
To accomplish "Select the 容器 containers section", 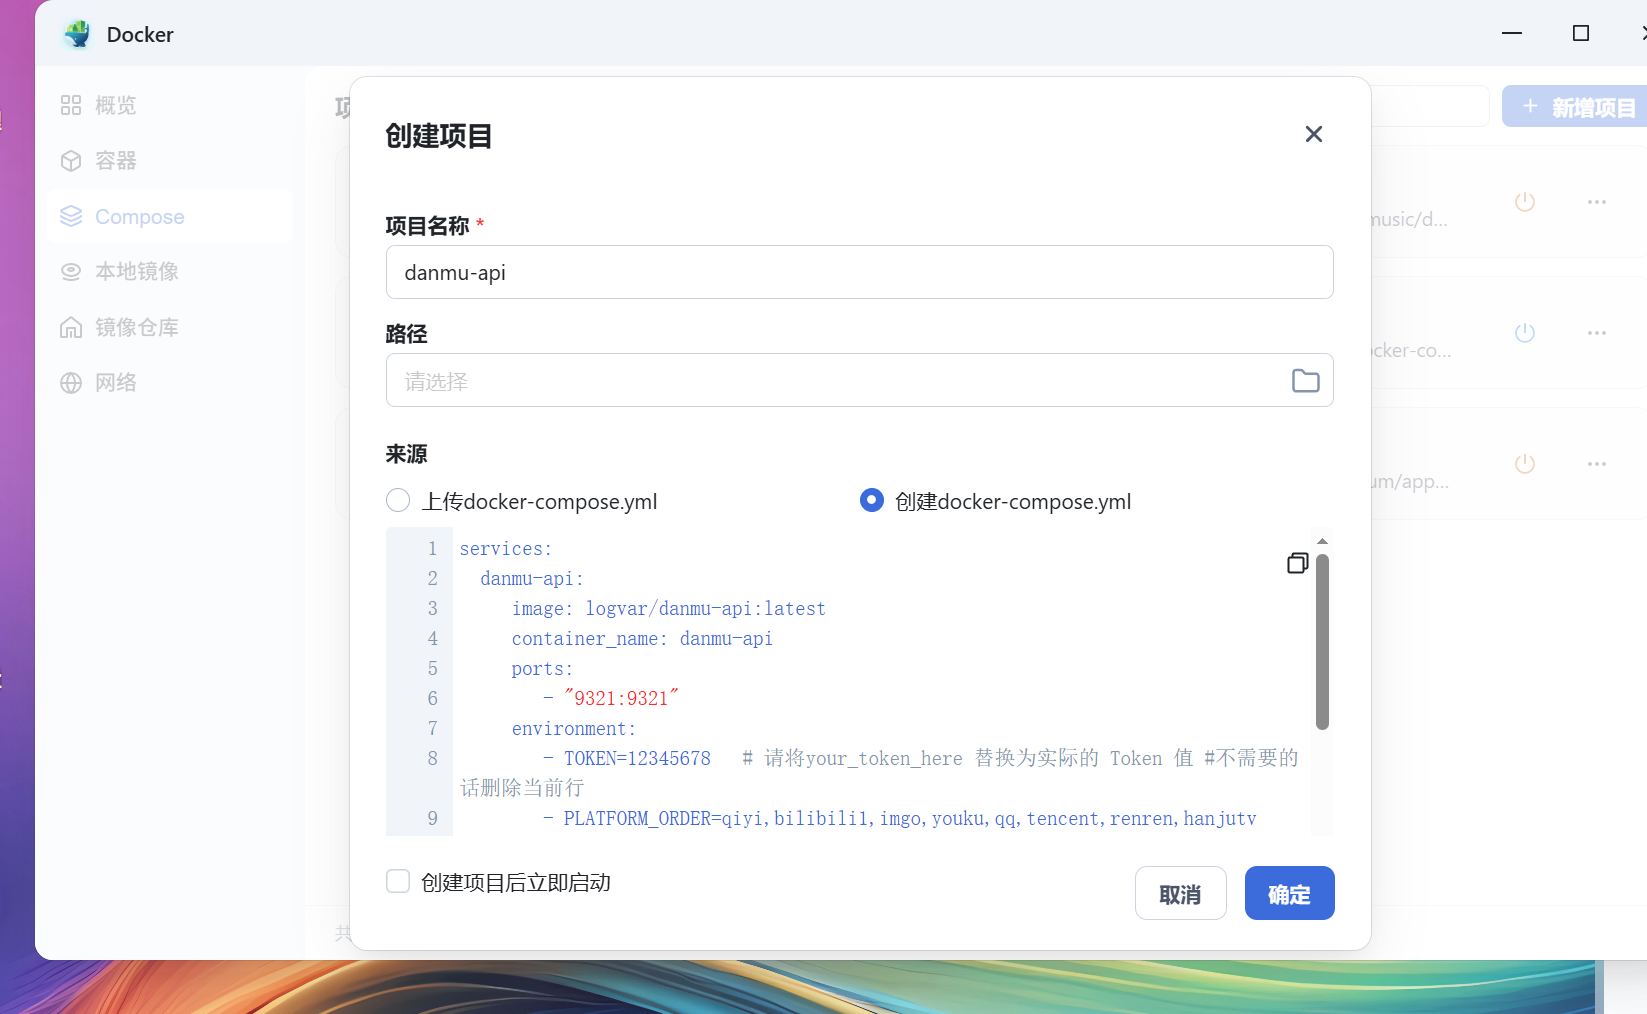I will pos(115,160).
